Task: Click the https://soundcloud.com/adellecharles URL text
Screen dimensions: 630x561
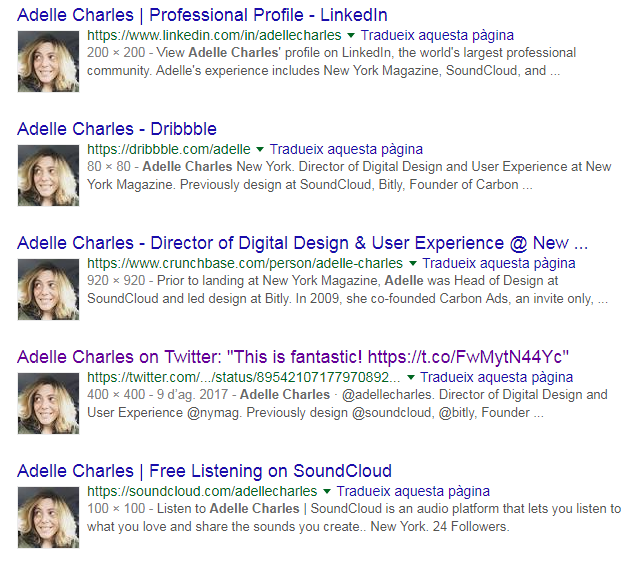Action: coord(202,491)
